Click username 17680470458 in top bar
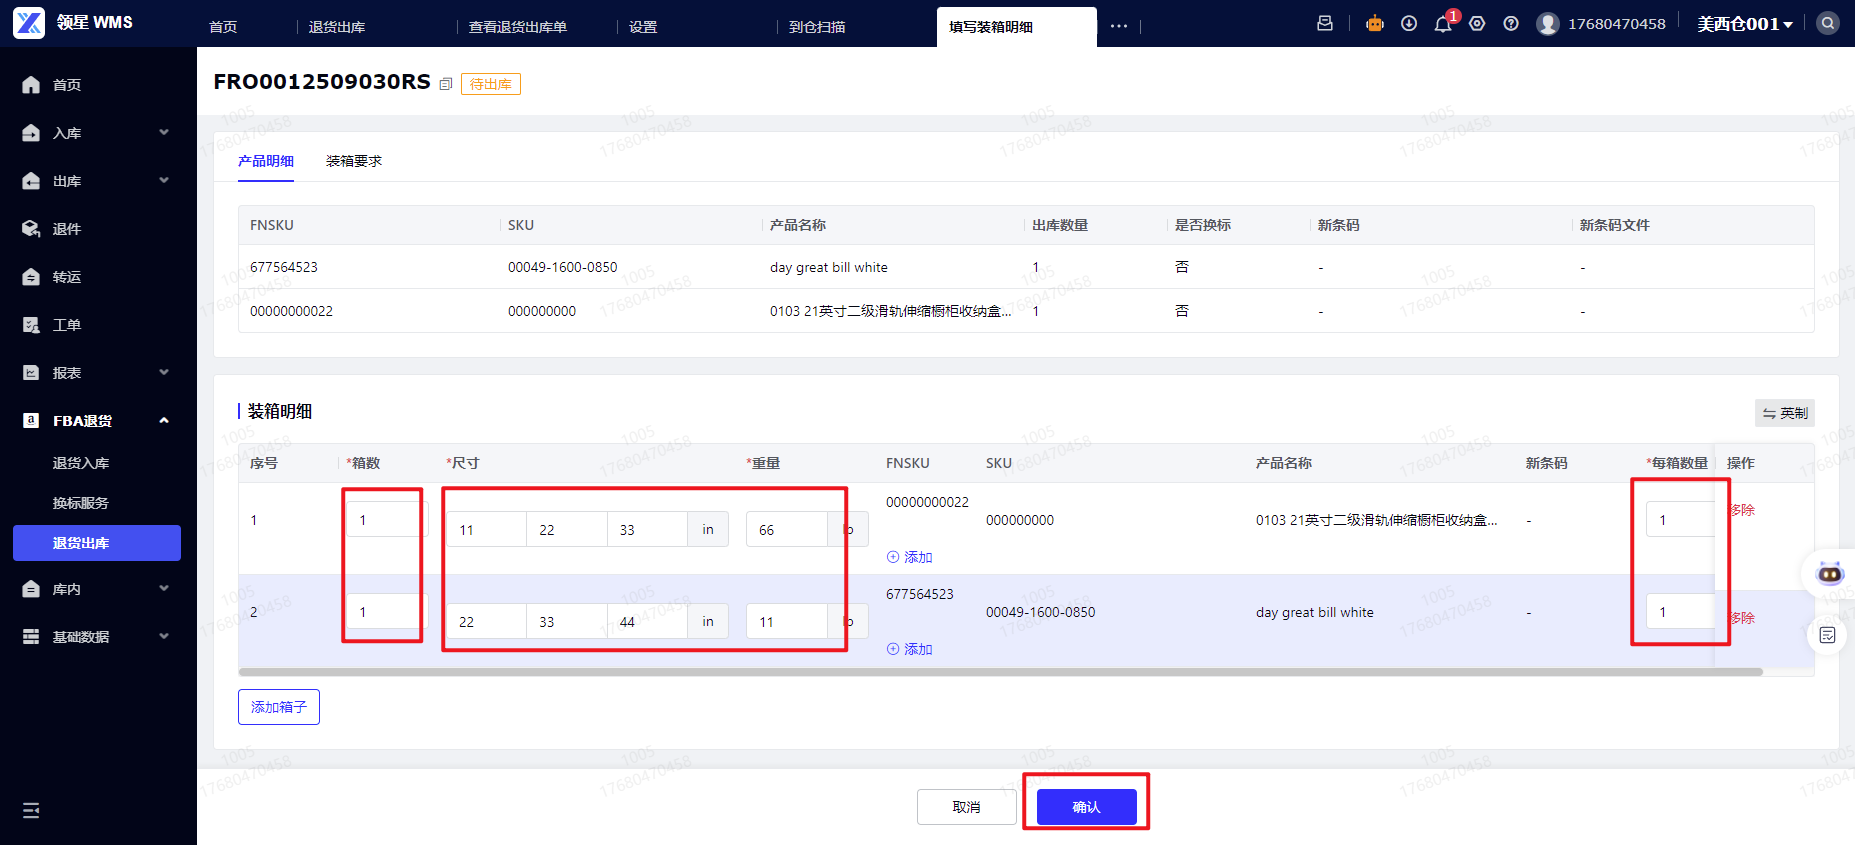The image size is (1855, 845). tap(1617, 23)
